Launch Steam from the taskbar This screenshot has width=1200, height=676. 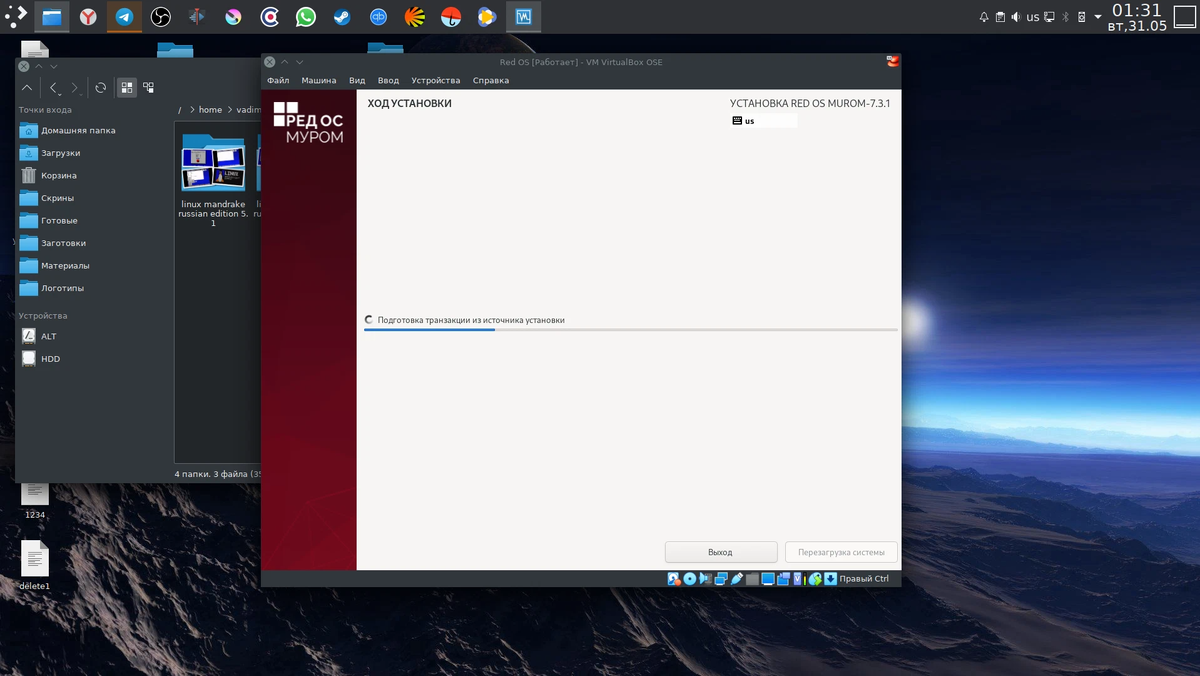tap(342, 17)
